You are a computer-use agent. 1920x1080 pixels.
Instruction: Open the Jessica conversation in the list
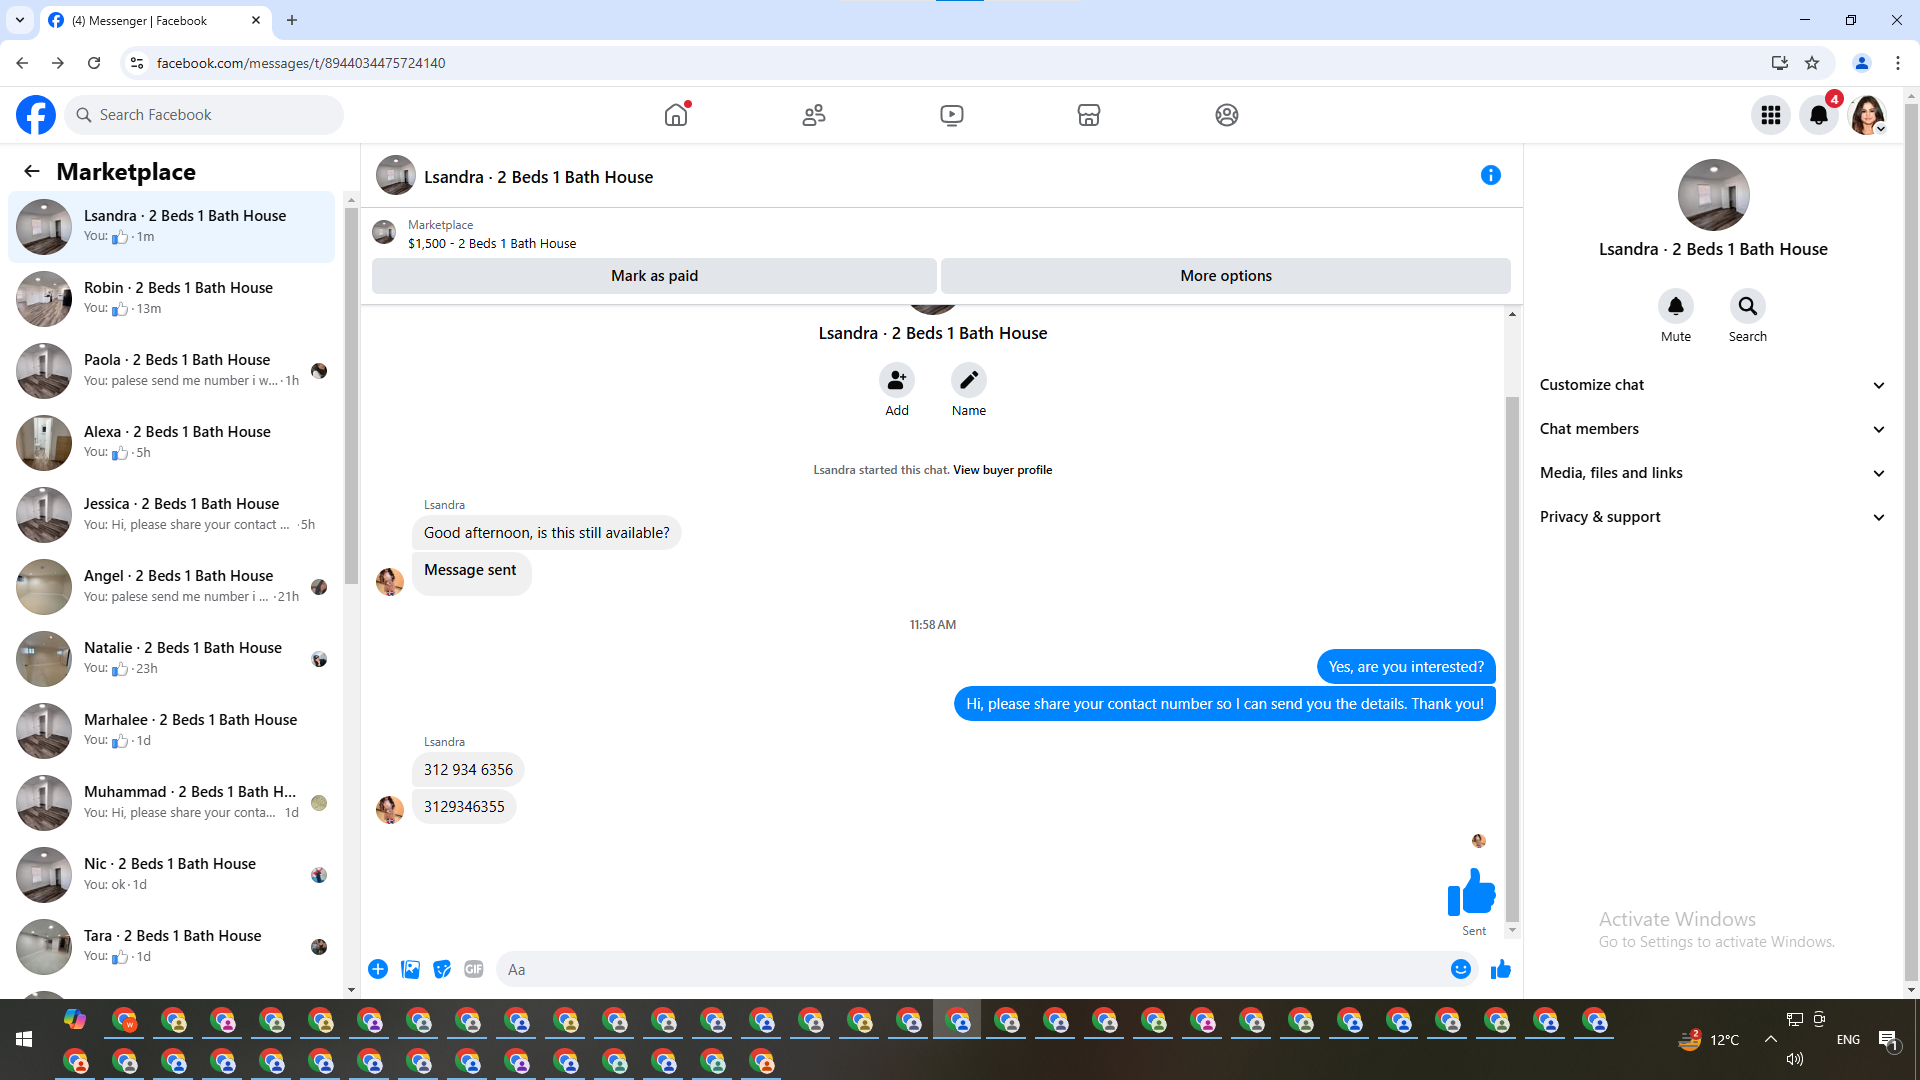[172, 515]
